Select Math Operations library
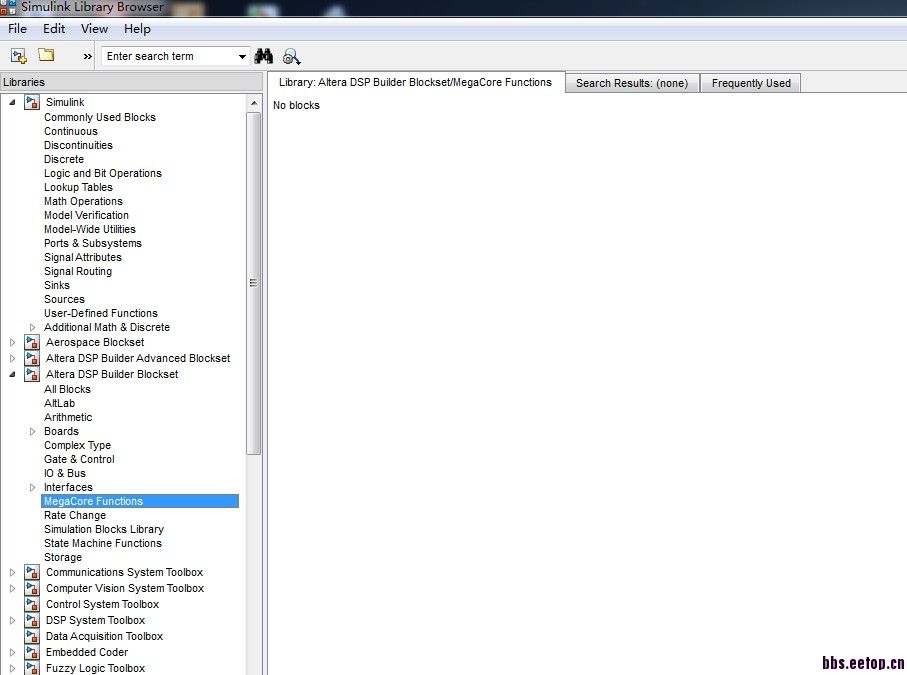 83,201
